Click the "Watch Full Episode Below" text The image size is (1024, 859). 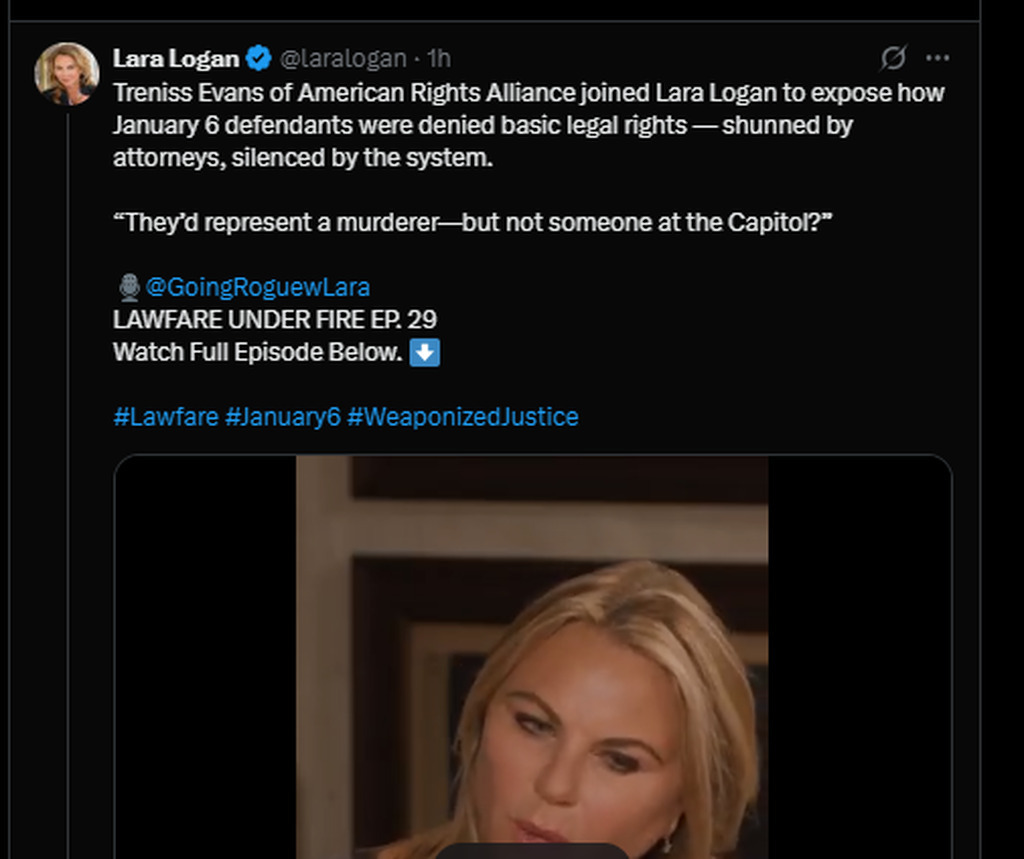pos(258,352)
